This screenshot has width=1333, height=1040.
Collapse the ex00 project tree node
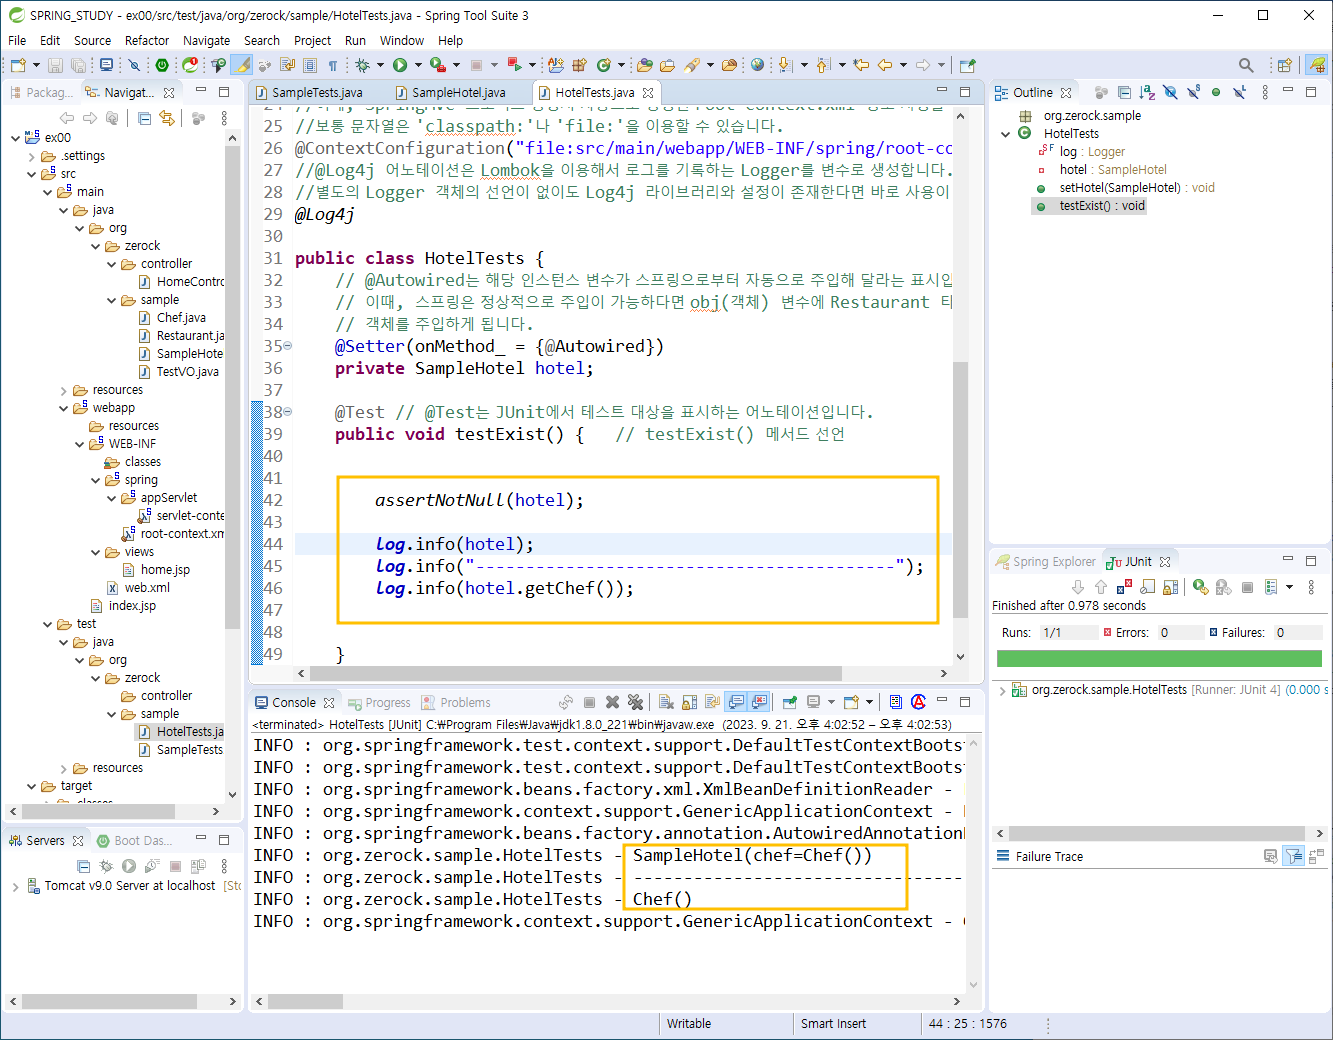pos(15,138)
